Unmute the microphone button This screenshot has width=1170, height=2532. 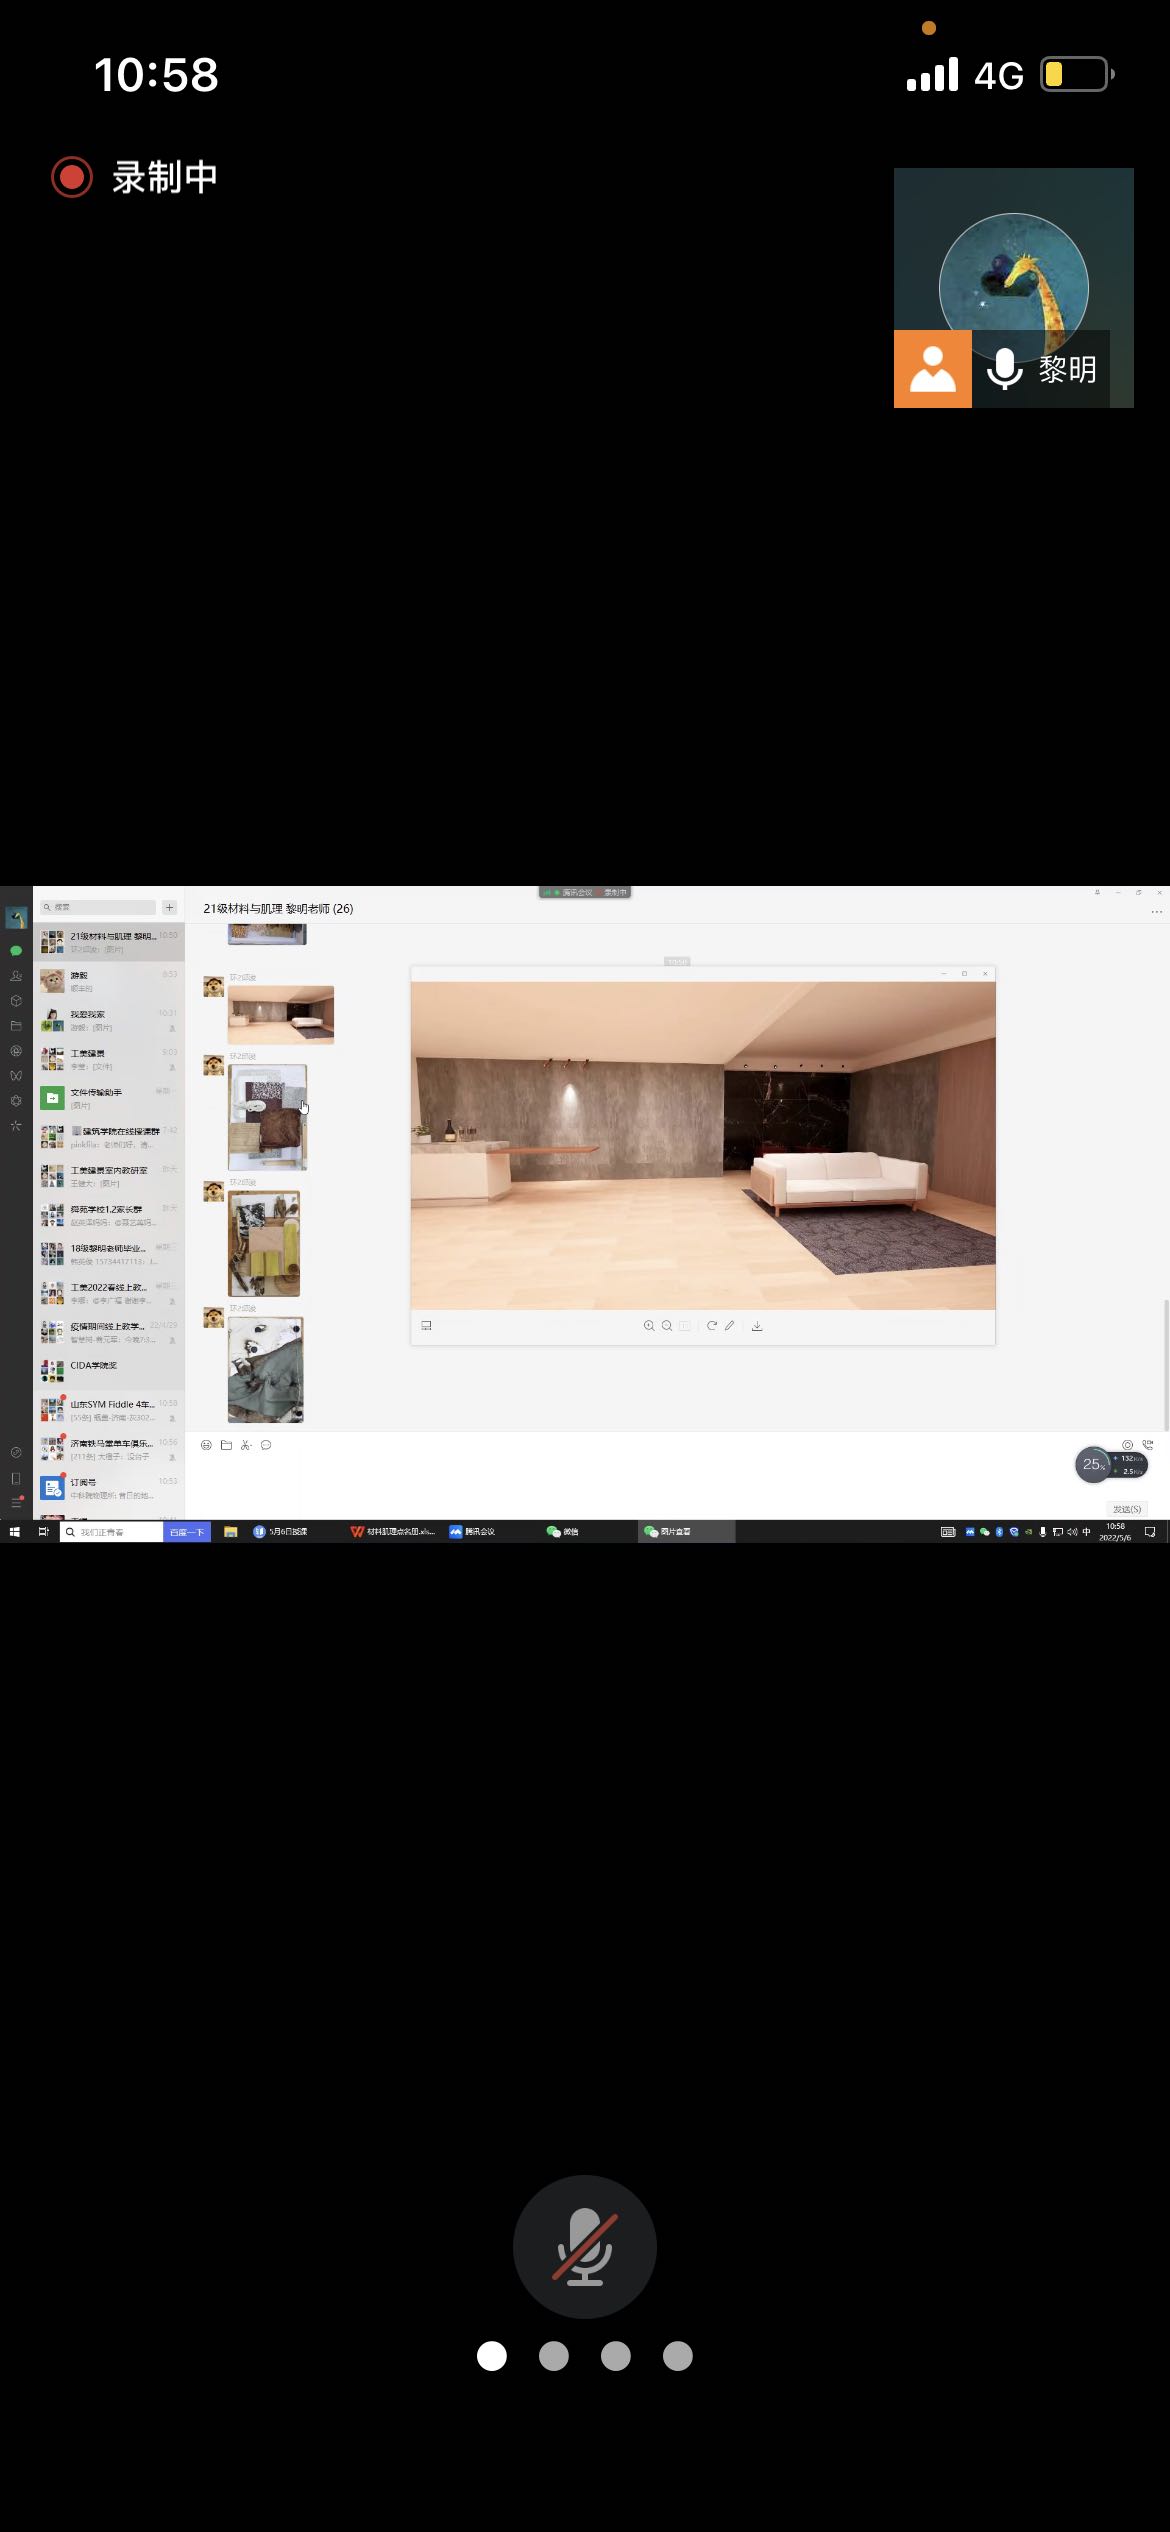(584, 2246)
